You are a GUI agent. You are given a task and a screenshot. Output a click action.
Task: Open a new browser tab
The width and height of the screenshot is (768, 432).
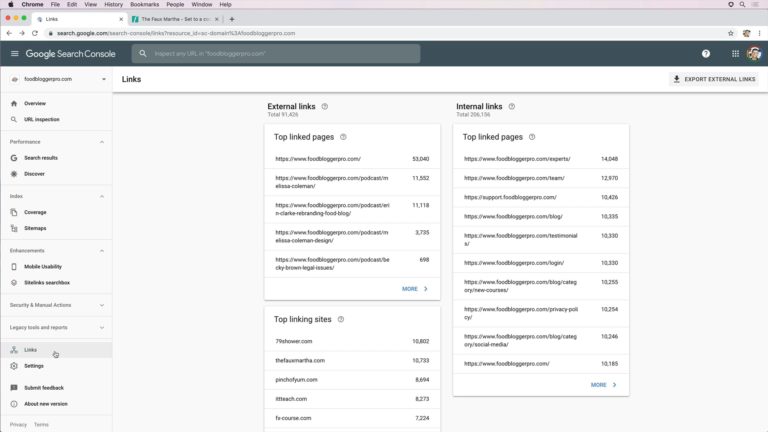[232, 19]
